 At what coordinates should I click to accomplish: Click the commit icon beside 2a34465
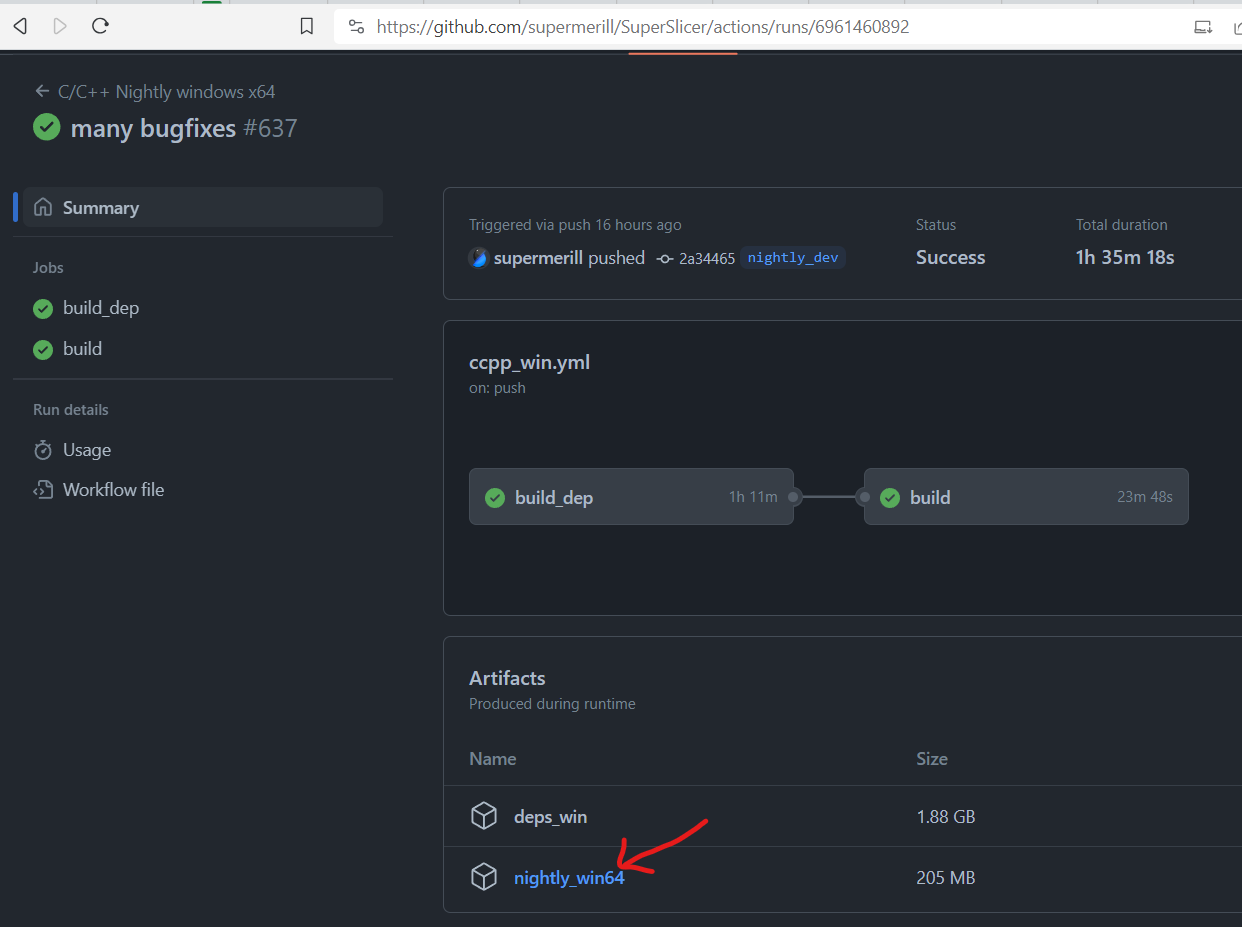pyautogui.click(x=665, y=257)
